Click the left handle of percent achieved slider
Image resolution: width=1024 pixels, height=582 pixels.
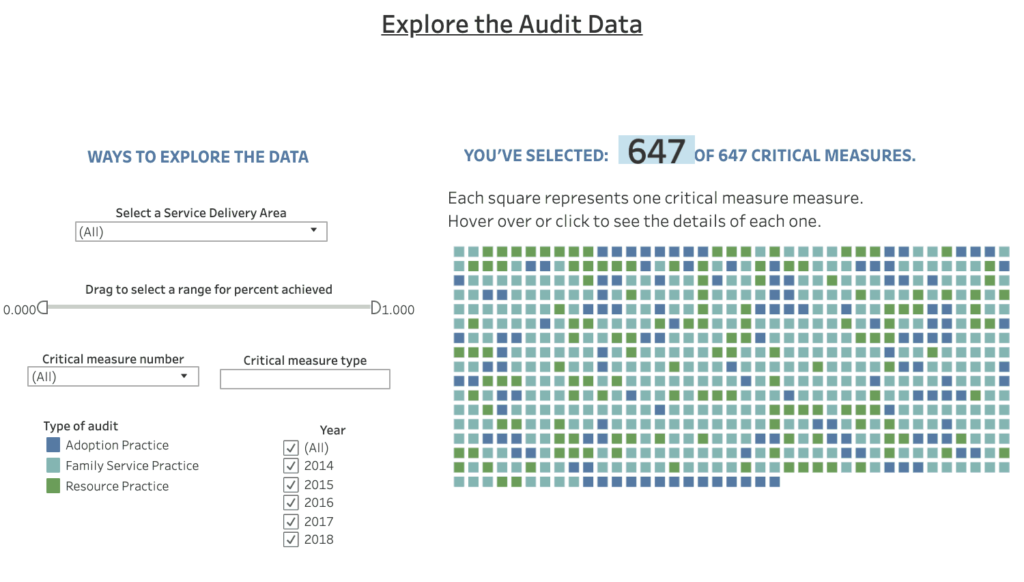click(x=43, y=308)
